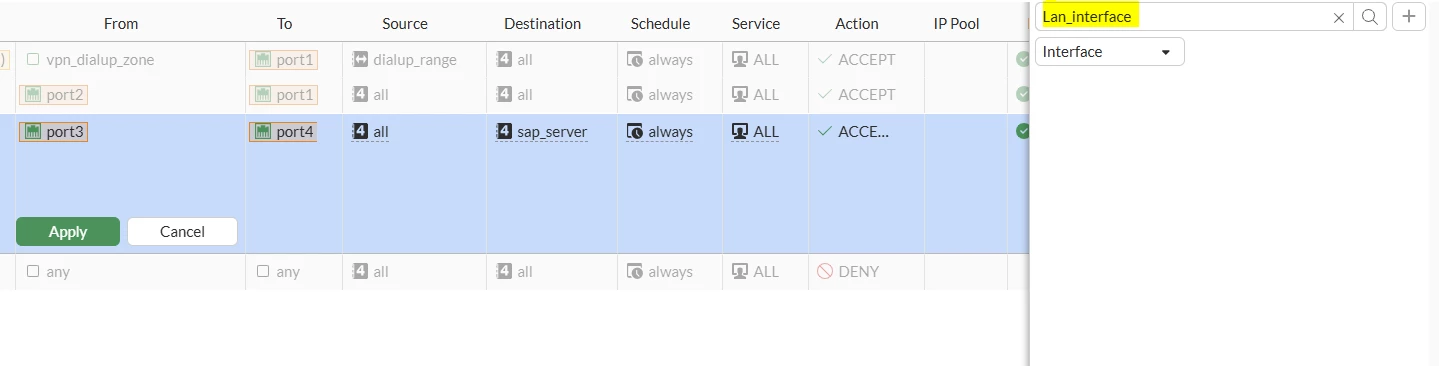This screenshot has width=1439, height=366.
Task: Click destination 'all' in the any row
Action: coord(514,271)
